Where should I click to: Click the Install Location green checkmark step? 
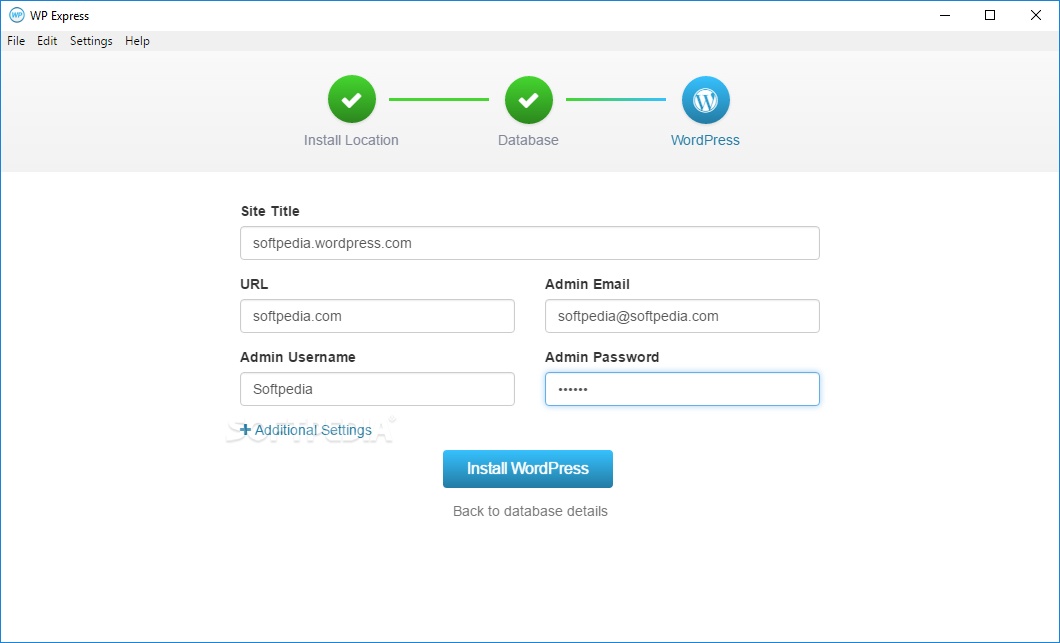click(x=352, y=99)
